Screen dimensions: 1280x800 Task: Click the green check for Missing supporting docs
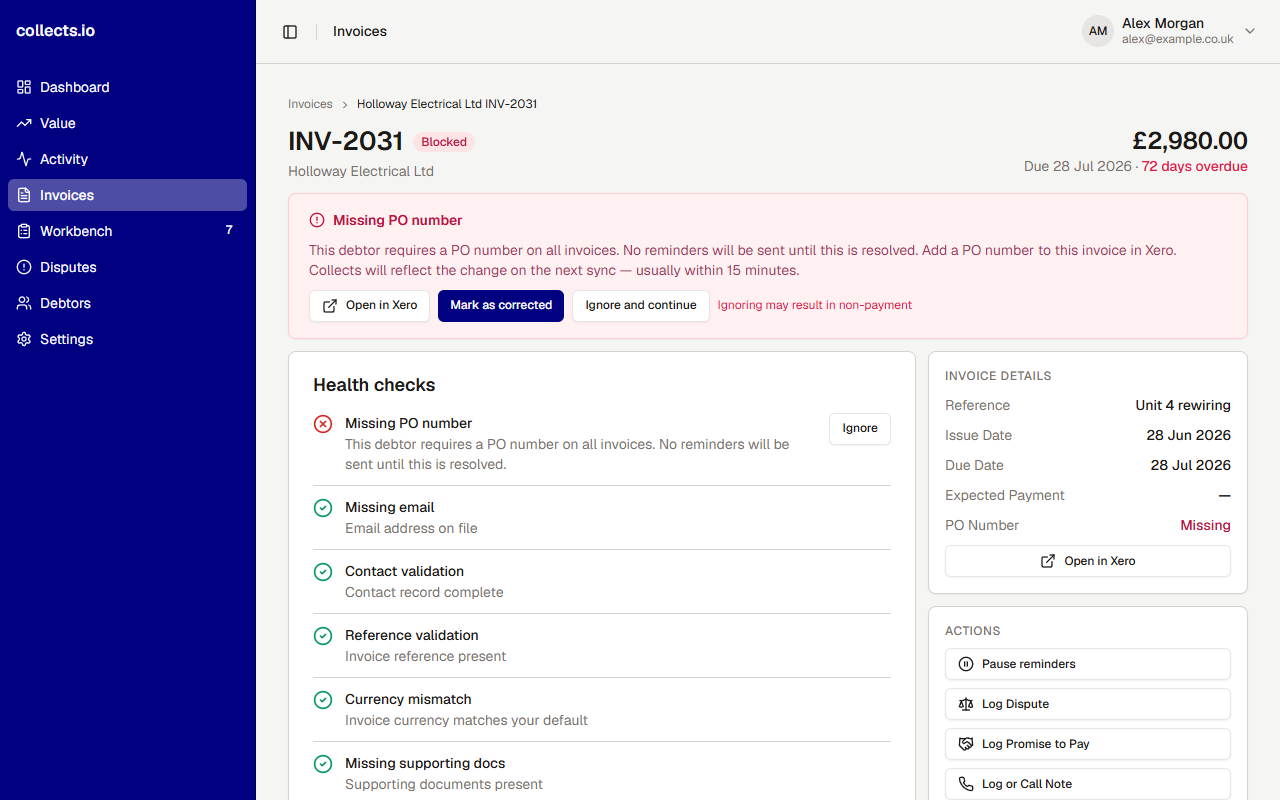tap(323, 764)
